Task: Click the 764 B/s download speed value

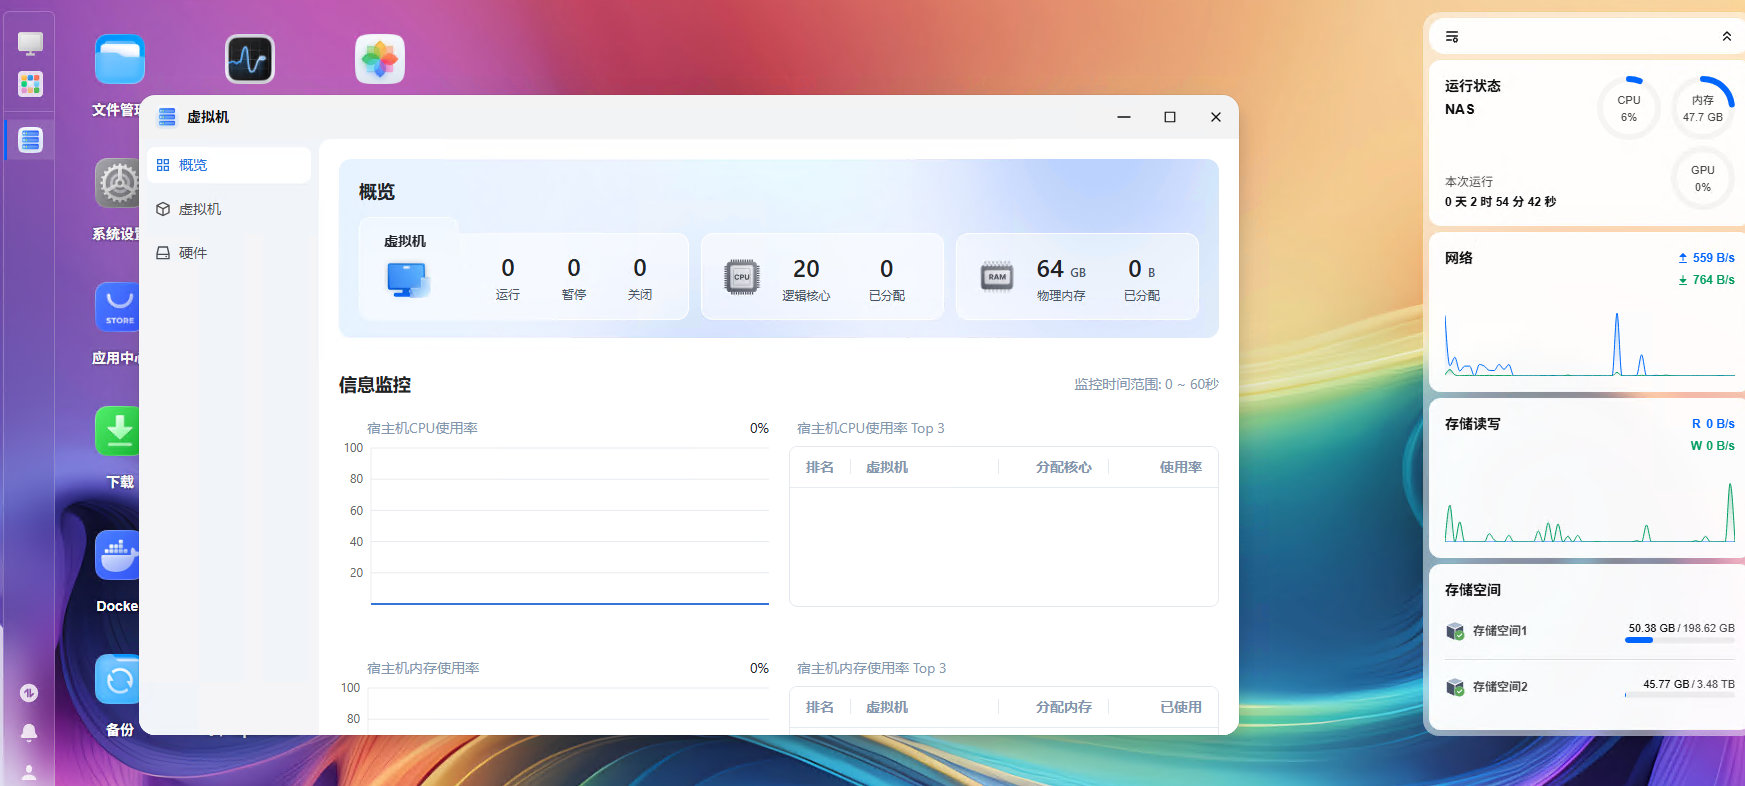Action: pos(1714,280)
